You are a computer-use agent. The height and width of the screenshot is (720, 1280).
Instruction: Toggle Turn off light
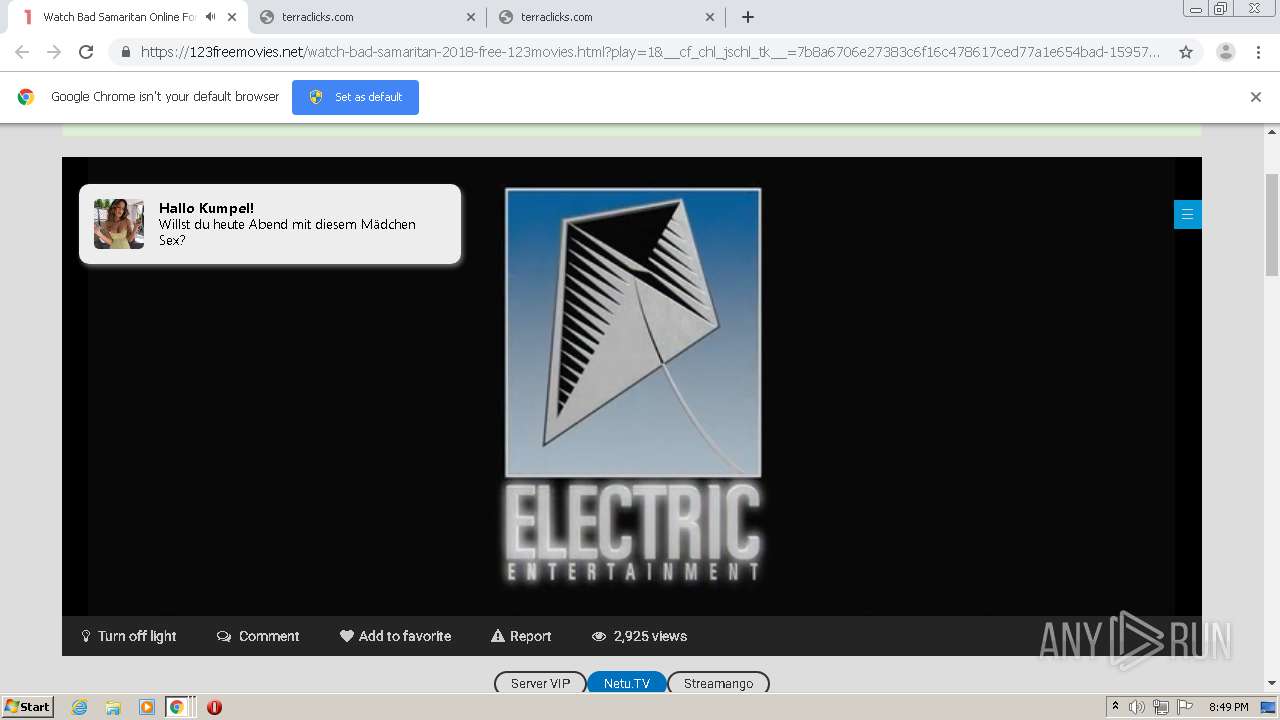(x=129, y=636)
